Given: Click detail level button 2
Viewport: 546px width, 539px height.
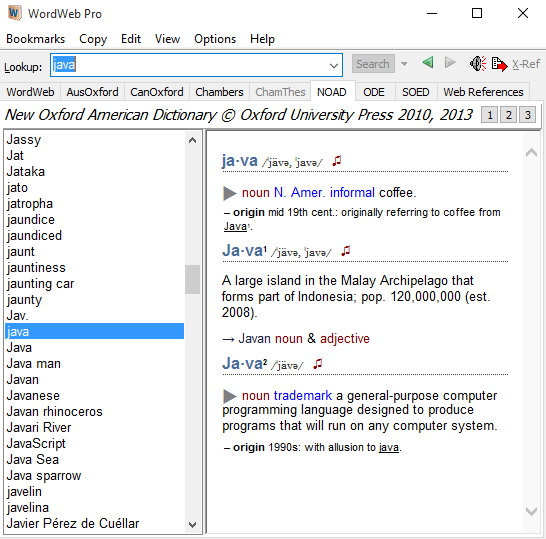Looking at the screenshot, I should click(508, 115).
